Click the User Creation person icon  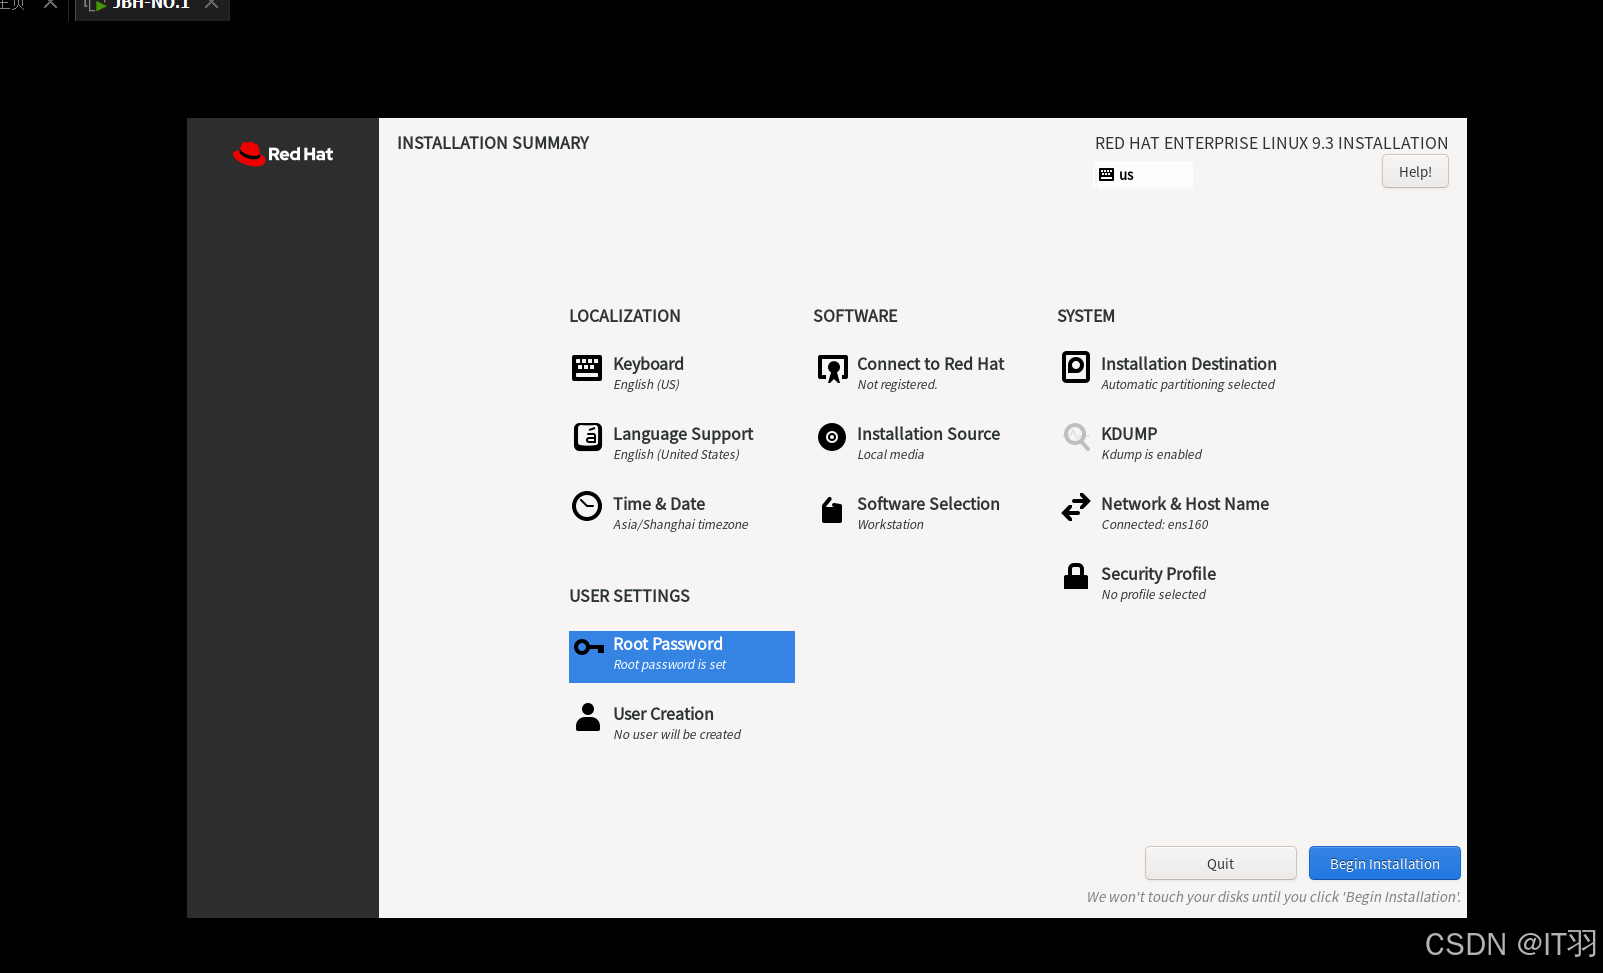(x=588, y=717)
